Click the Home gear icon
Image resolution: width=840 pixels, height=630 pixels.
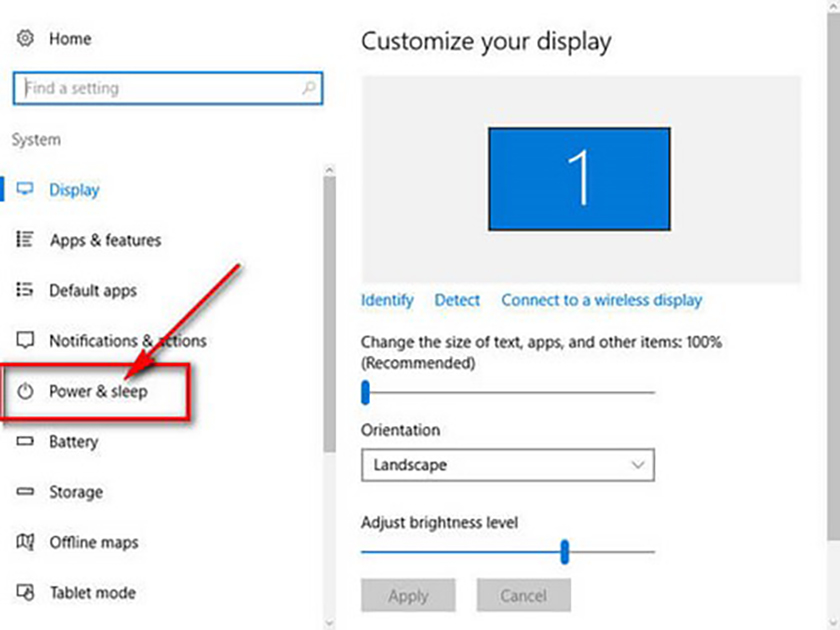[24, 38]
